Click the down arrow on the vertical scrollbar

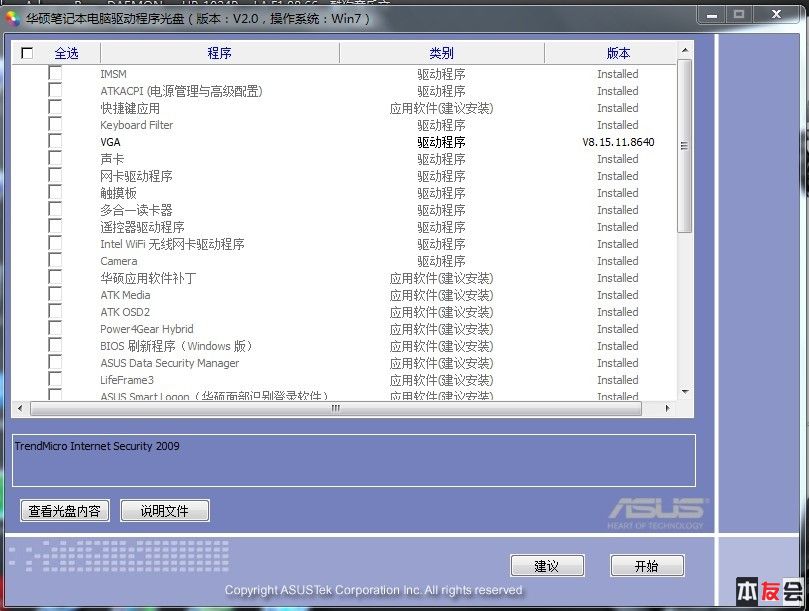click(684, 390)
